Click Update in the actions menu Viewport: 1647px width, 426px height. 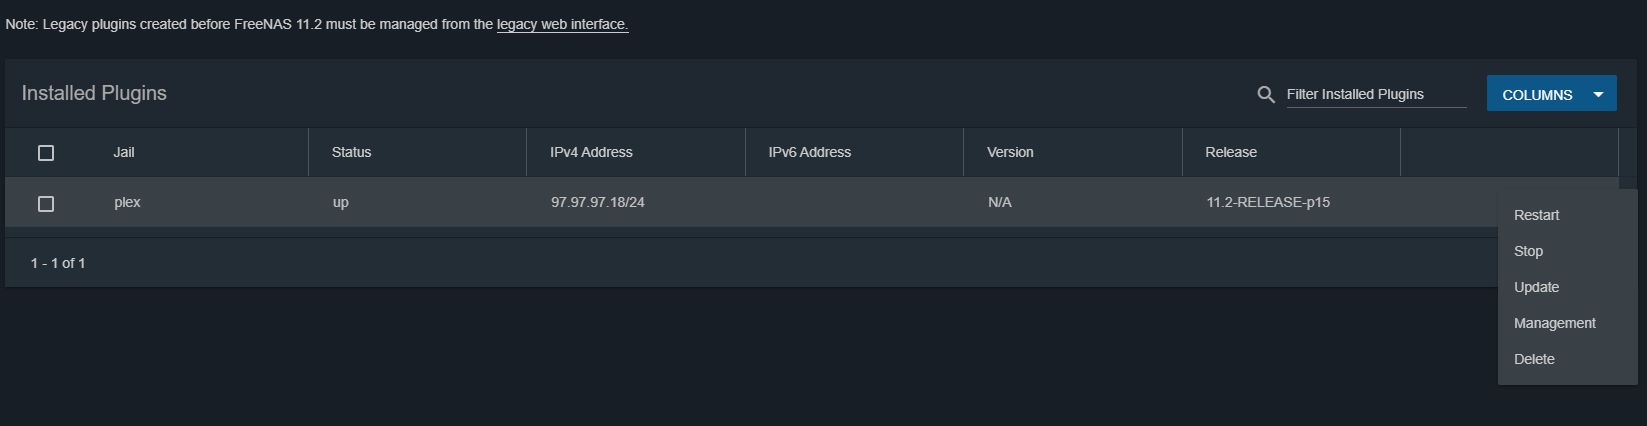pyautogui.click(x=1536, y=287)
